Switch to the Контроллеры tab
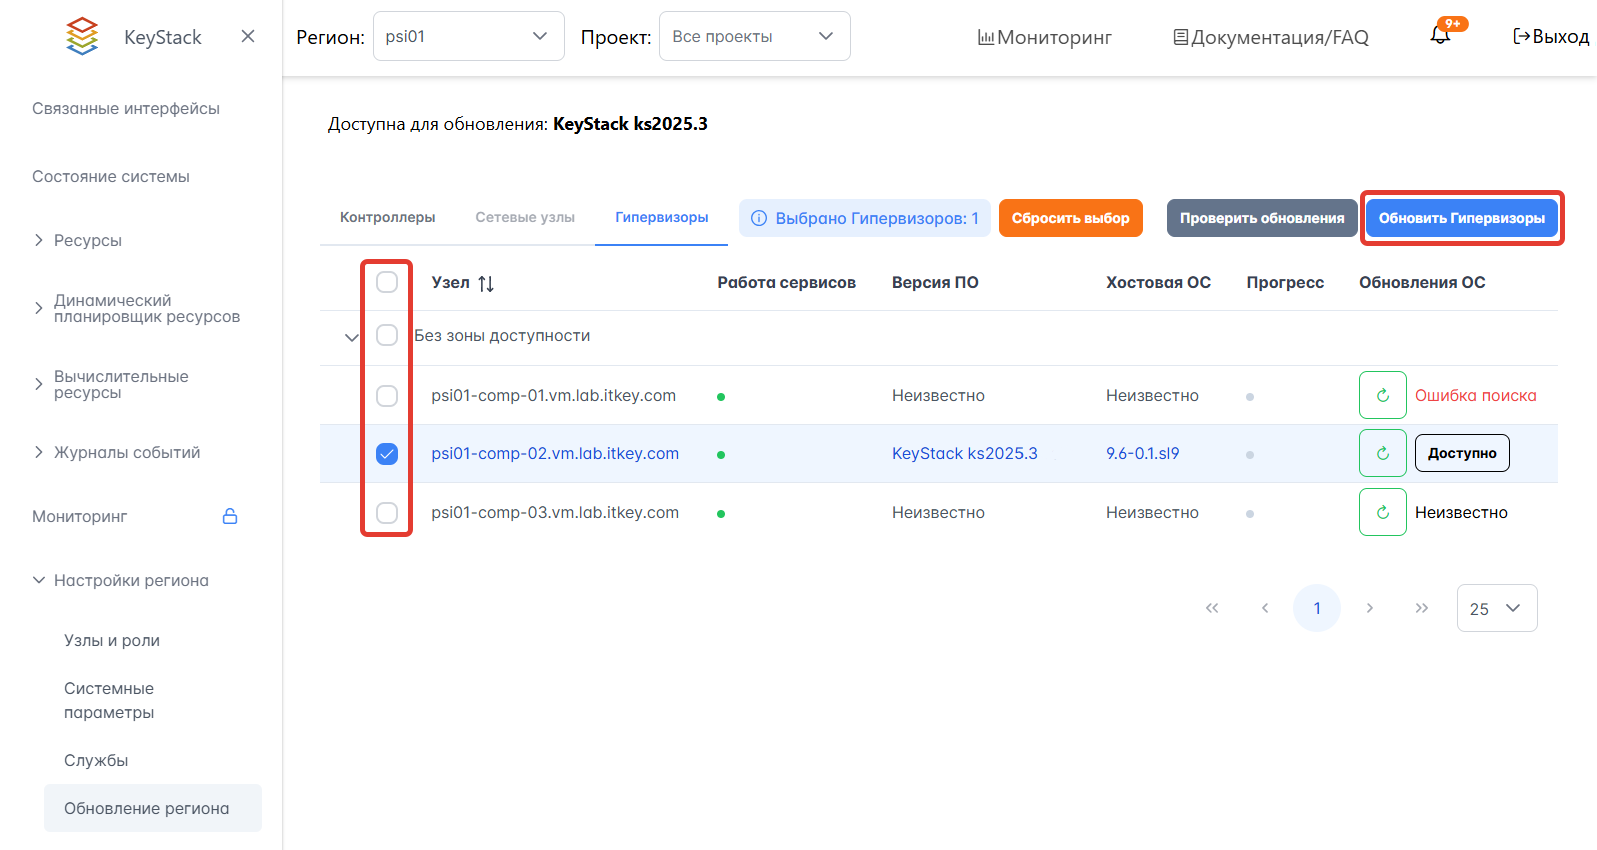 387,217
